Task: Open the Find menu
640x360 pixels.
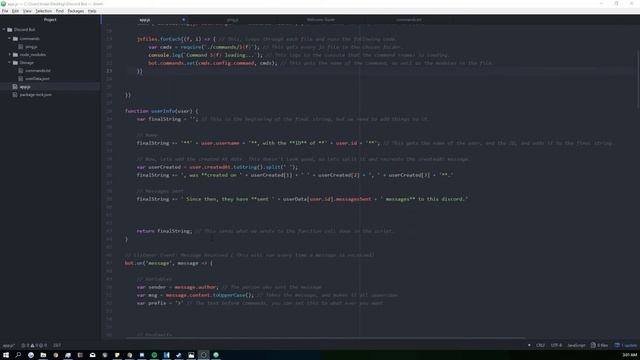Action: (60, 11)
